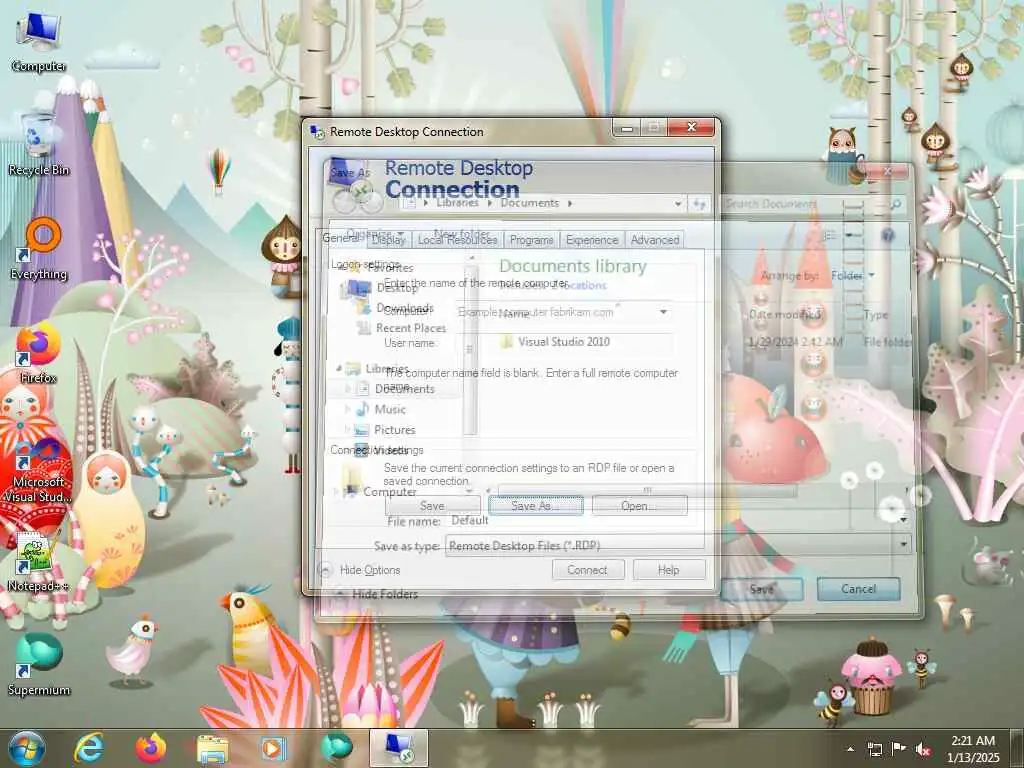Screen dimensions: 1024x768
Task: Open the Arrange by Folder dropdown
Action: pyautogui.click(x=852, y=276)
